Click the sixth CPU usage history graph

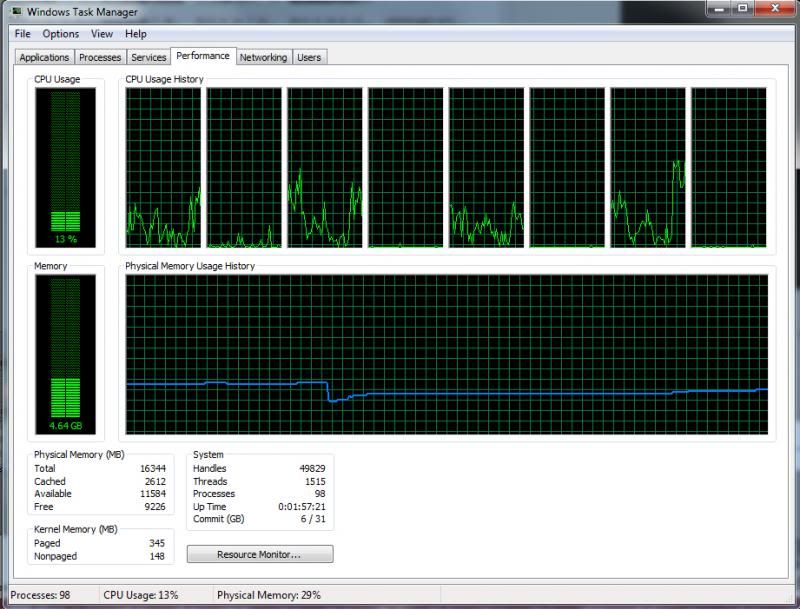tap(567, 168)
